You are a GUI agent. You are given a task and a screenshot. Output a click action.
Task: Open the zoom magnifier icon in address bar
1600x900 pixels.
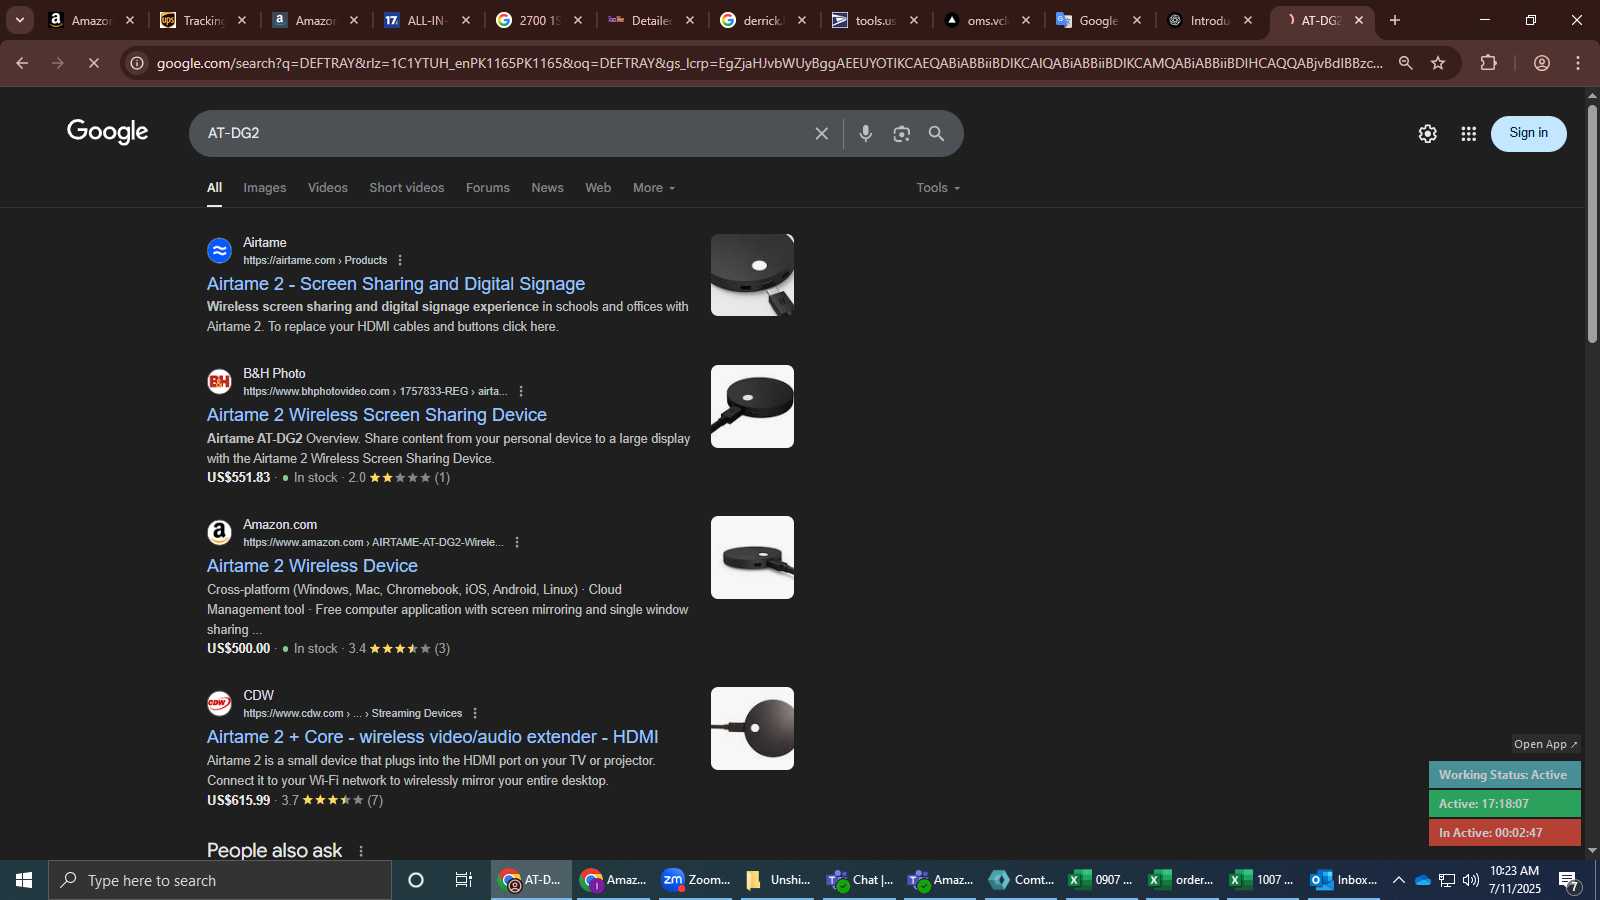(x=1405, y=63)
